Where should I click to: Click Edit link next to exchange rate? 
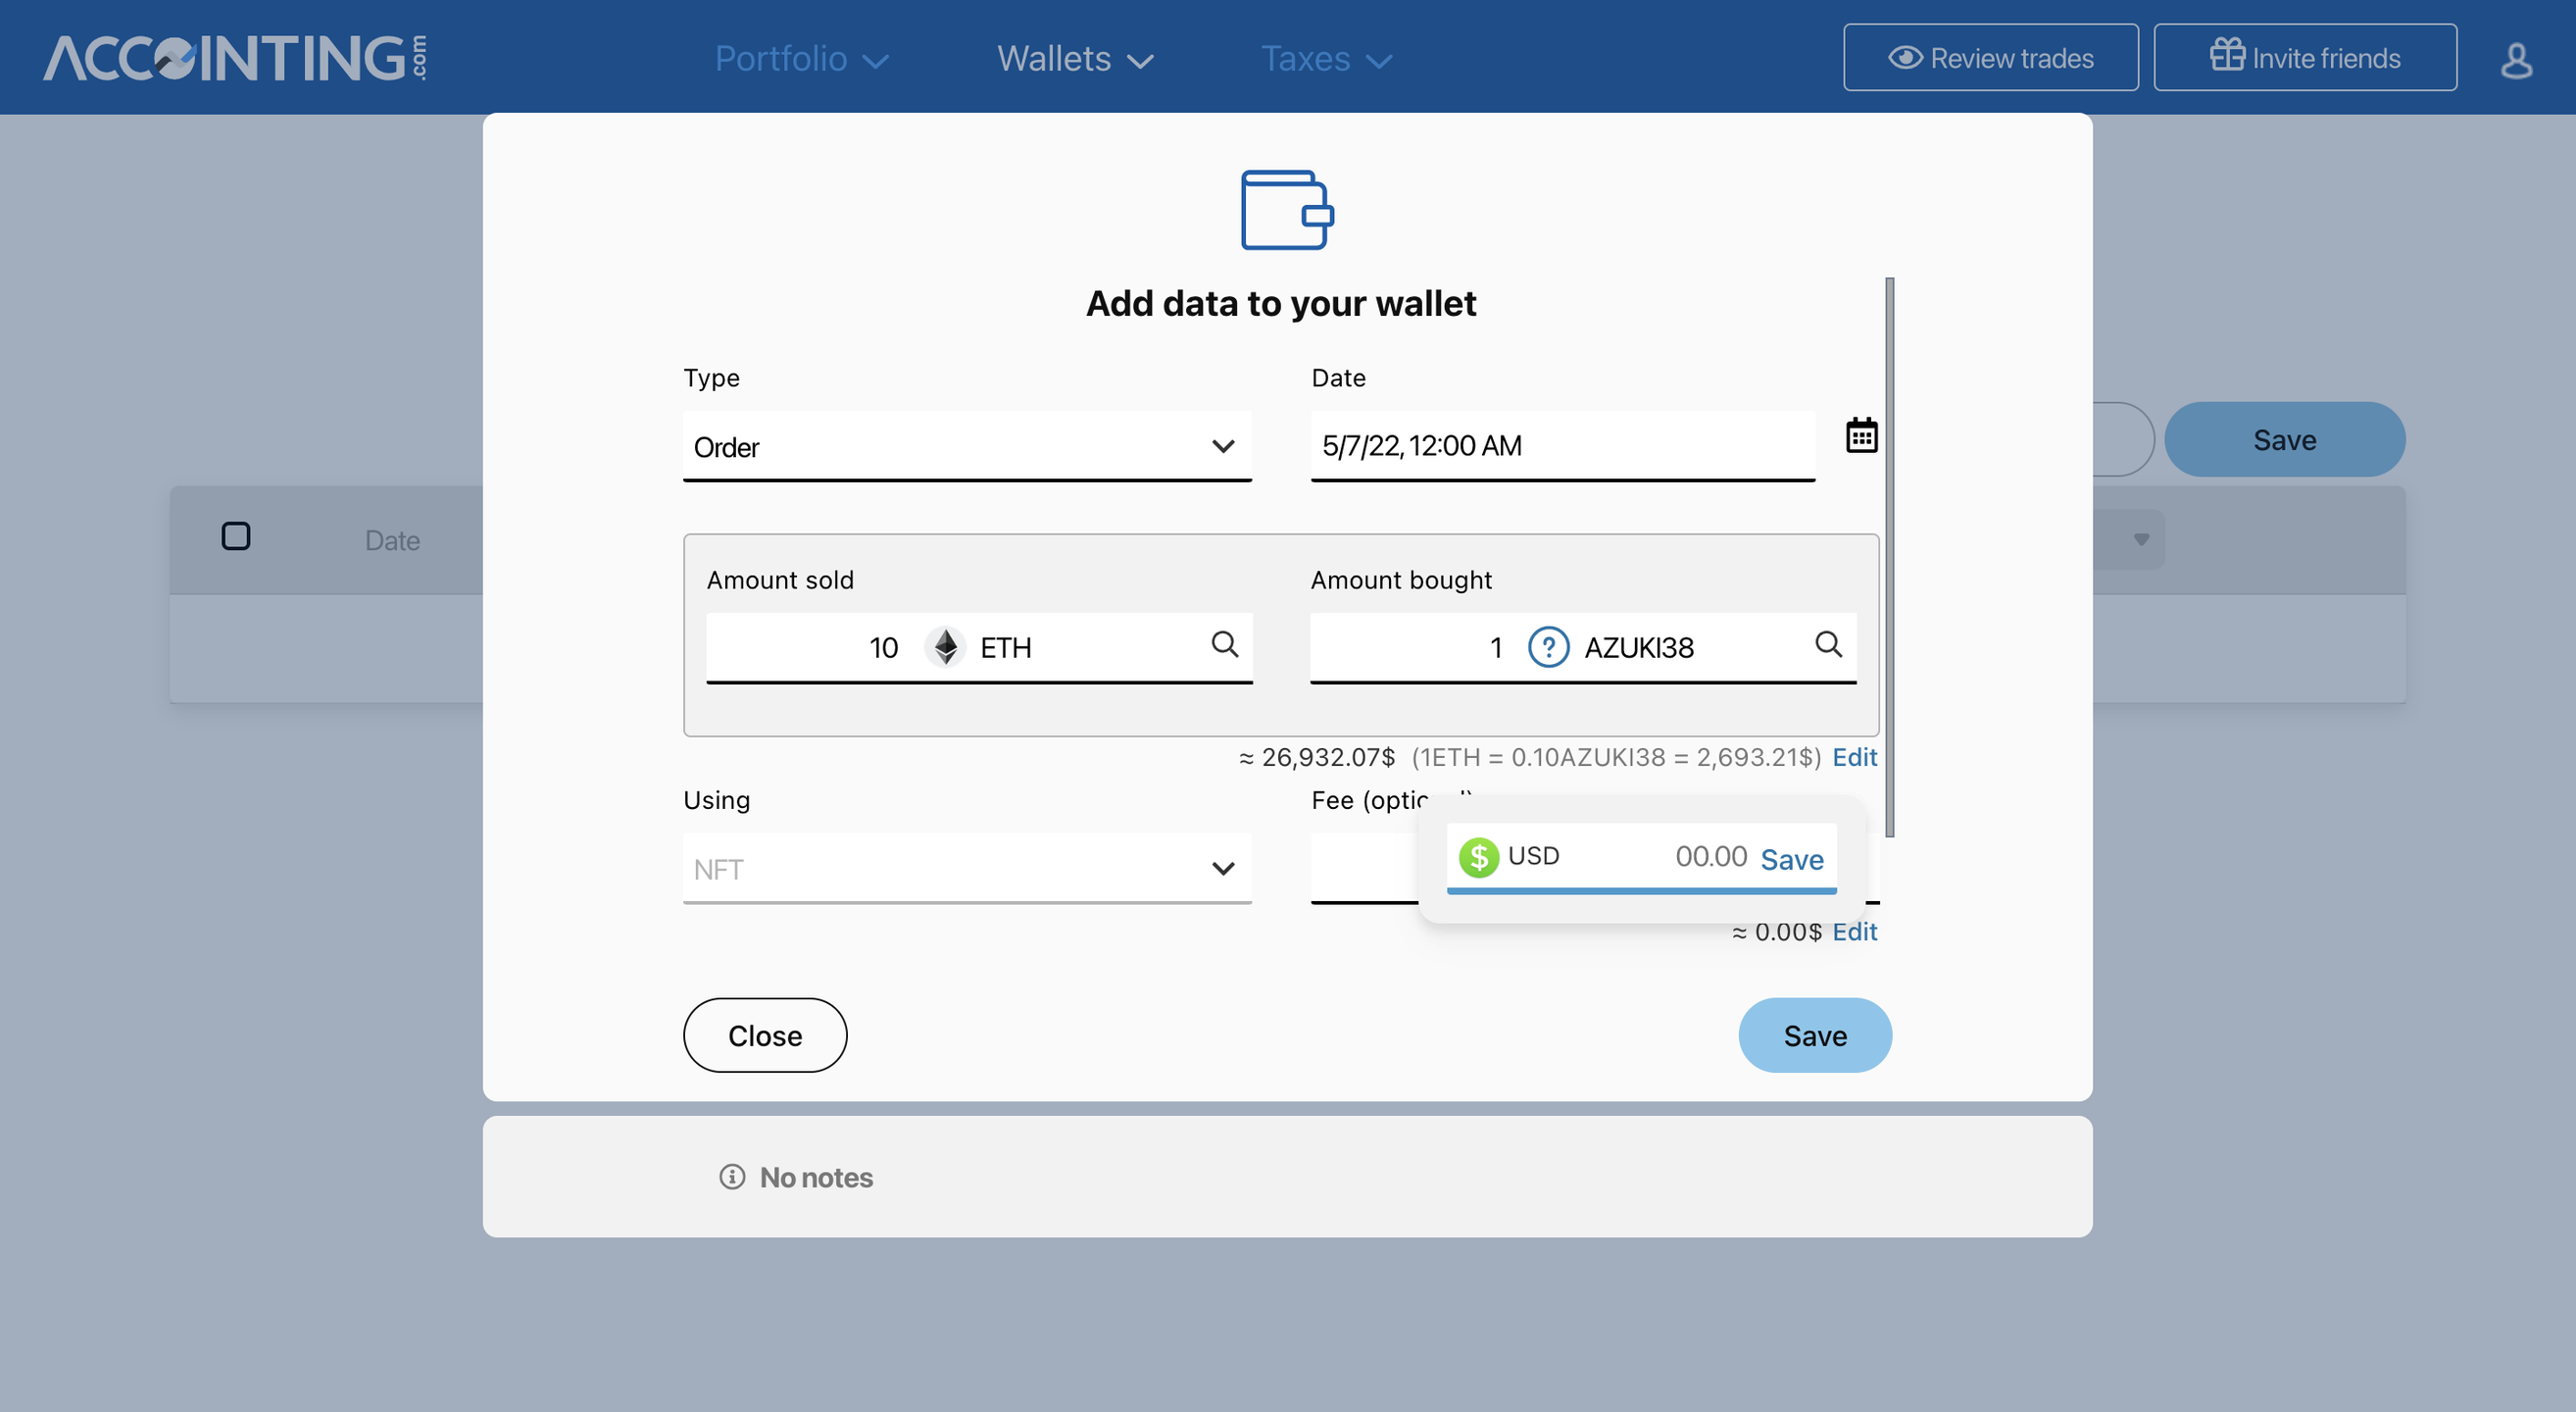(x=1853, y=757)
